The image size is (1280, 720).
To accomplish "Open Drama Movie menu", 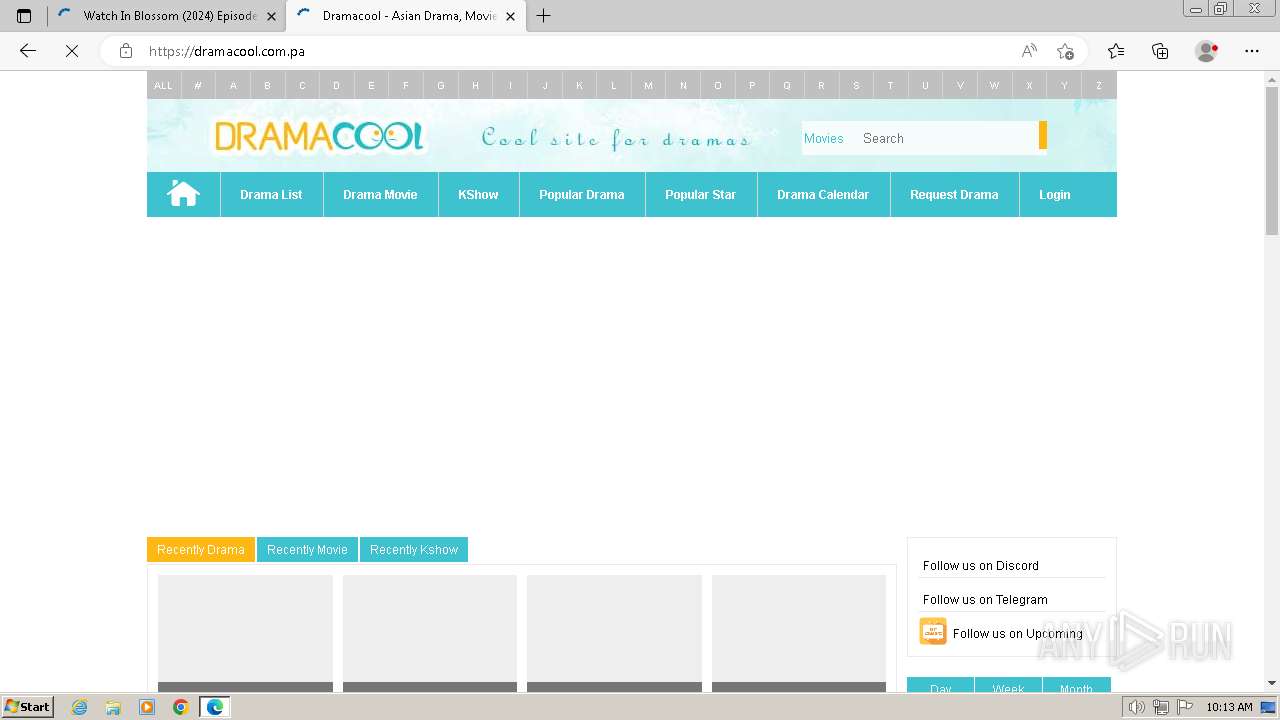I will (380, 194).
